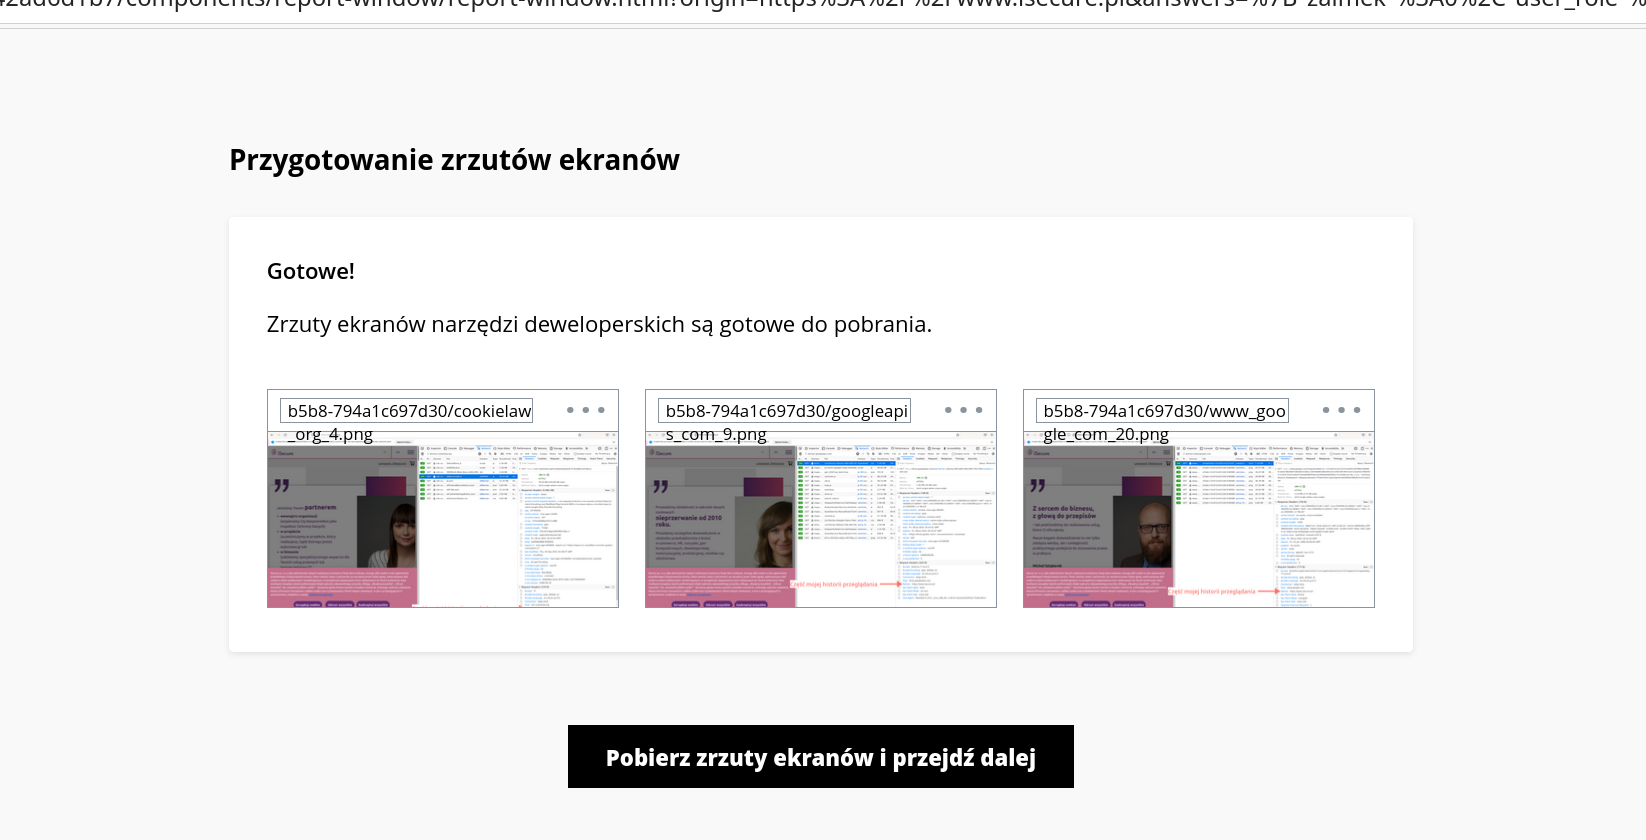
Task: Click red arrow annotation in www_google thumbnail
Action: pos(1267,591)
